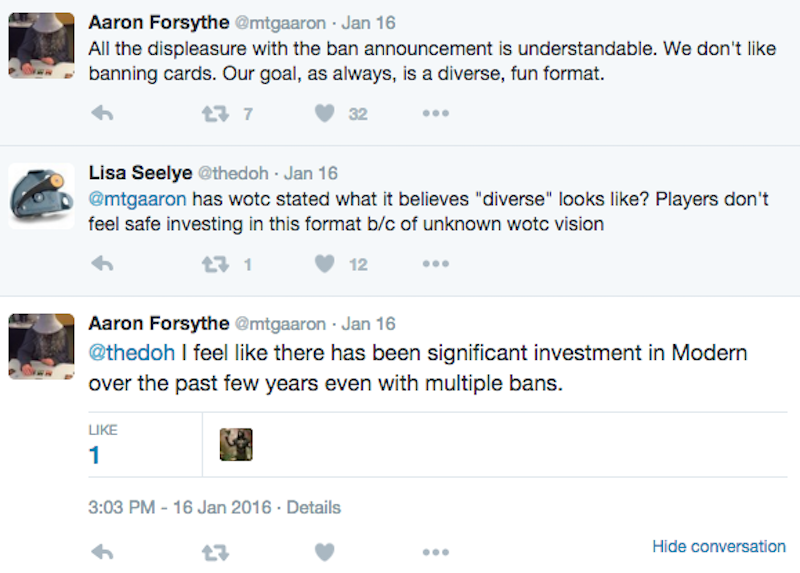800x573 pixels.
Task: Open Lisa Seelye's profile picture
Action: (x=41, y=196)
